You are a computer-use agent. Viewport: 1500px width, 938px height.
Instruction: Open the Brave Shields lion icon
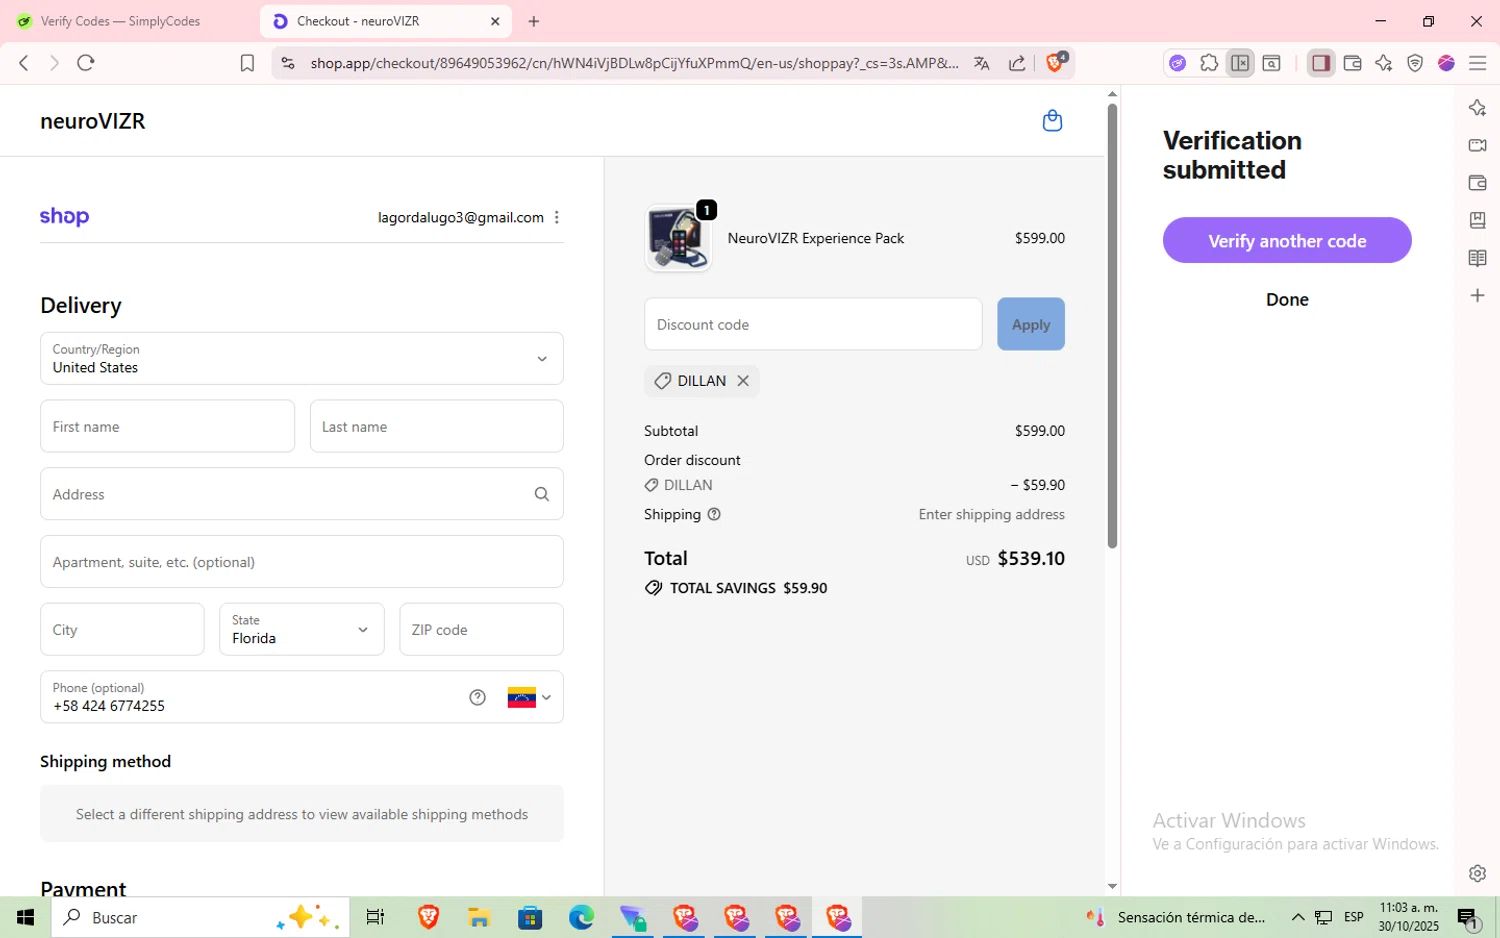pos(1055,62)
